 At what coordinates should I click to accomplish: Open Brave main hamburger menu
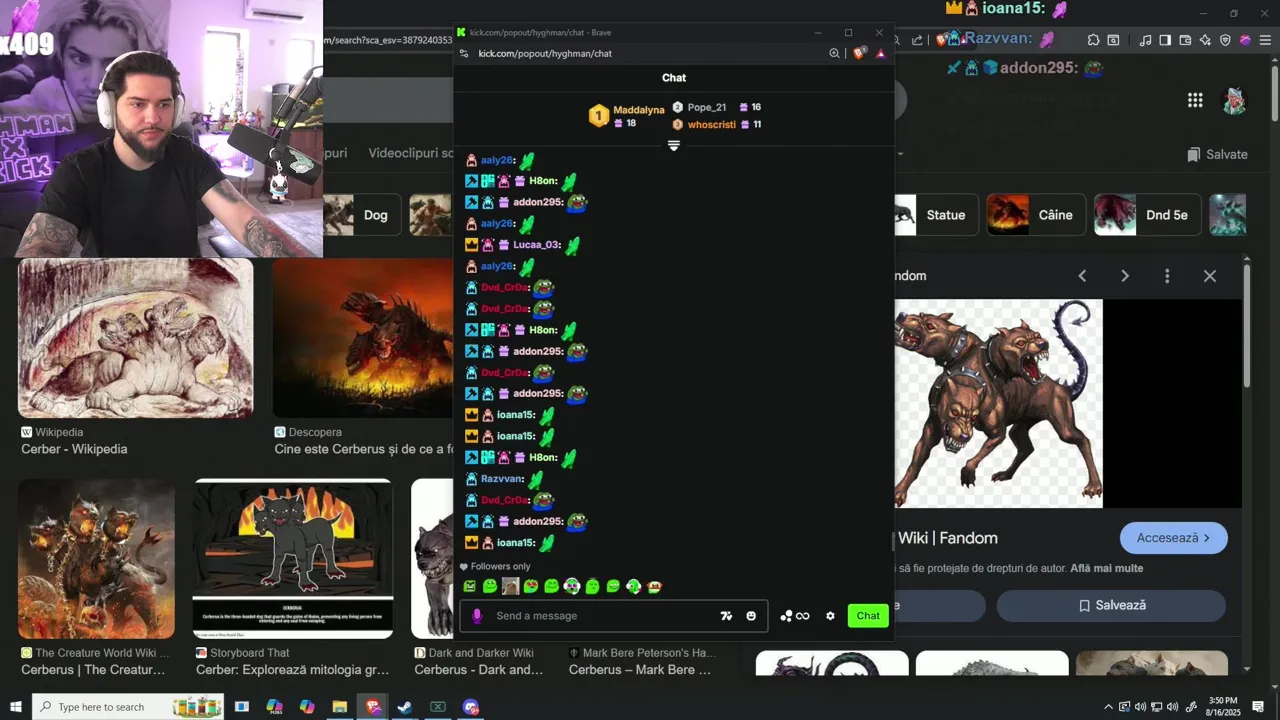pyautogui.click(x=1265, y=40)
